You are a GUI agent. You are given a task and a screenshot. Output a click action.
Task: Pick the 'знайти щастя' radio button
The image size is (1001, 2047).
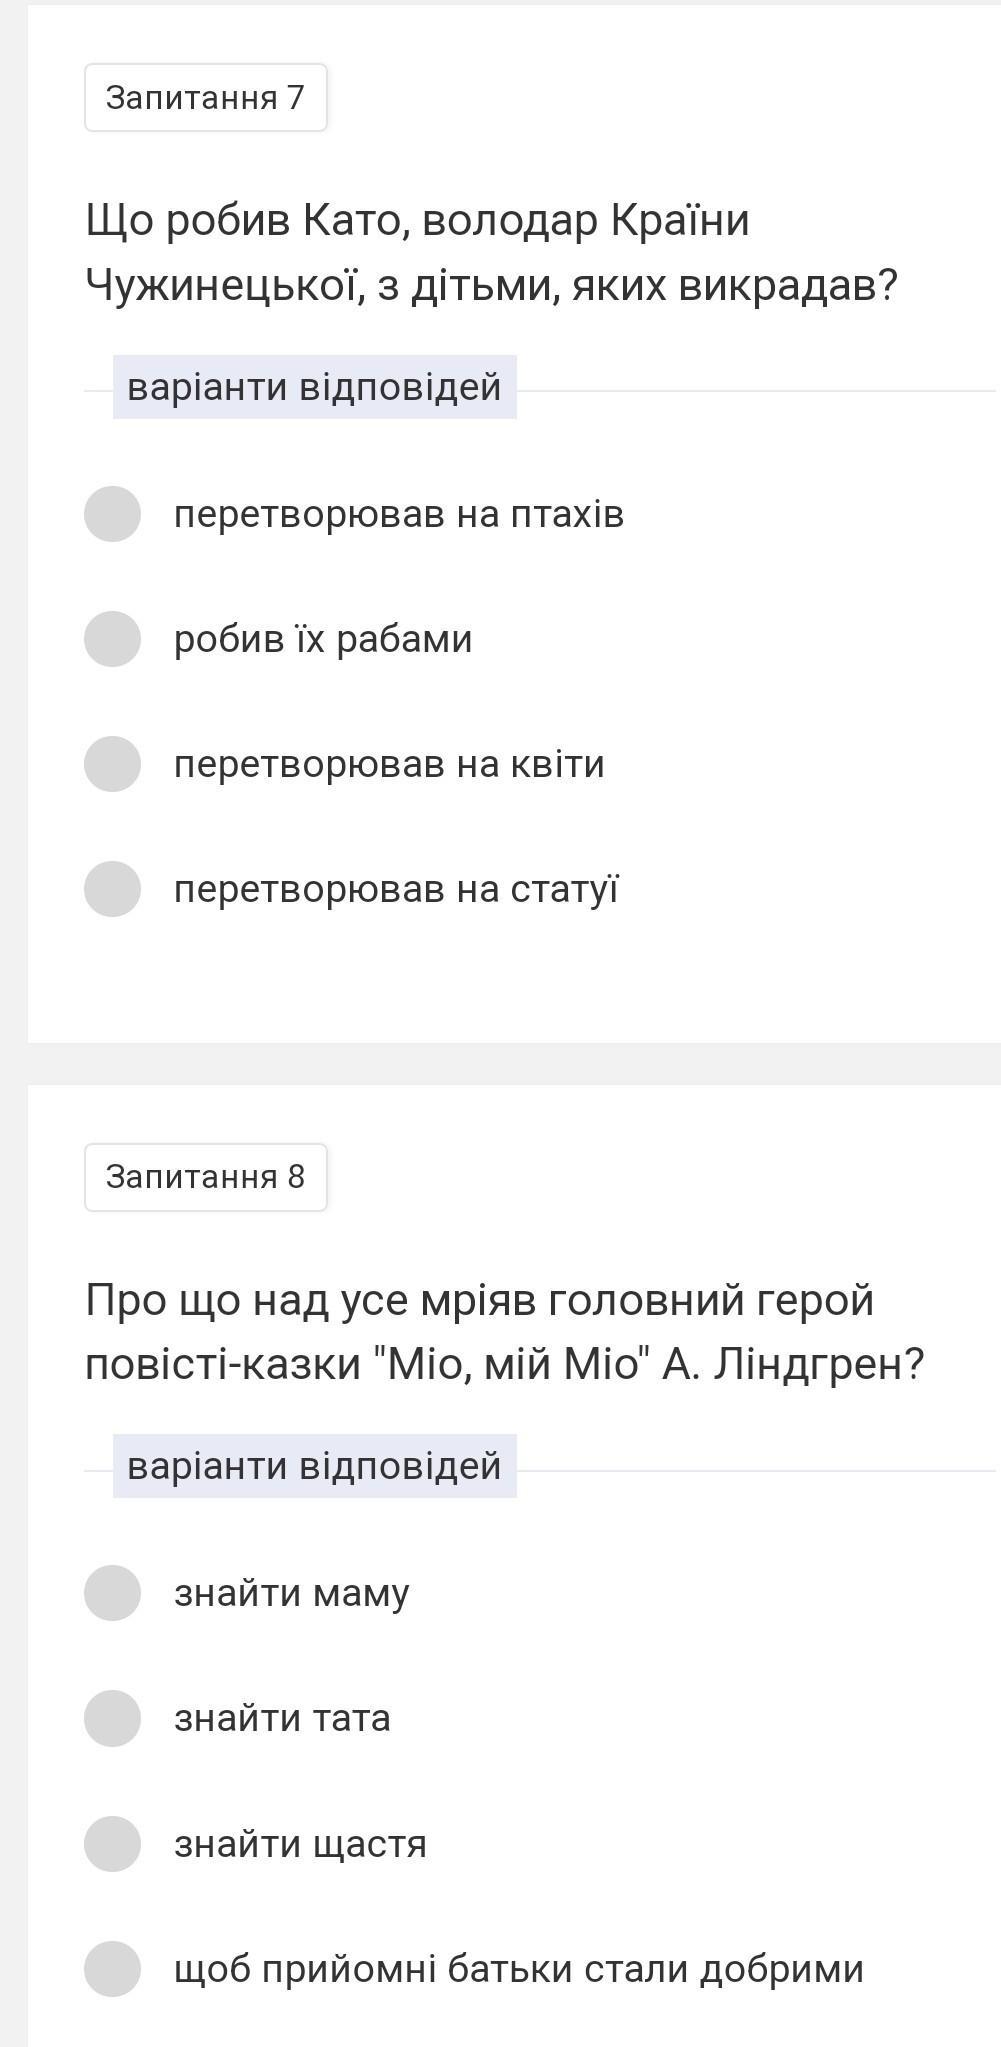pos(112,1844)
